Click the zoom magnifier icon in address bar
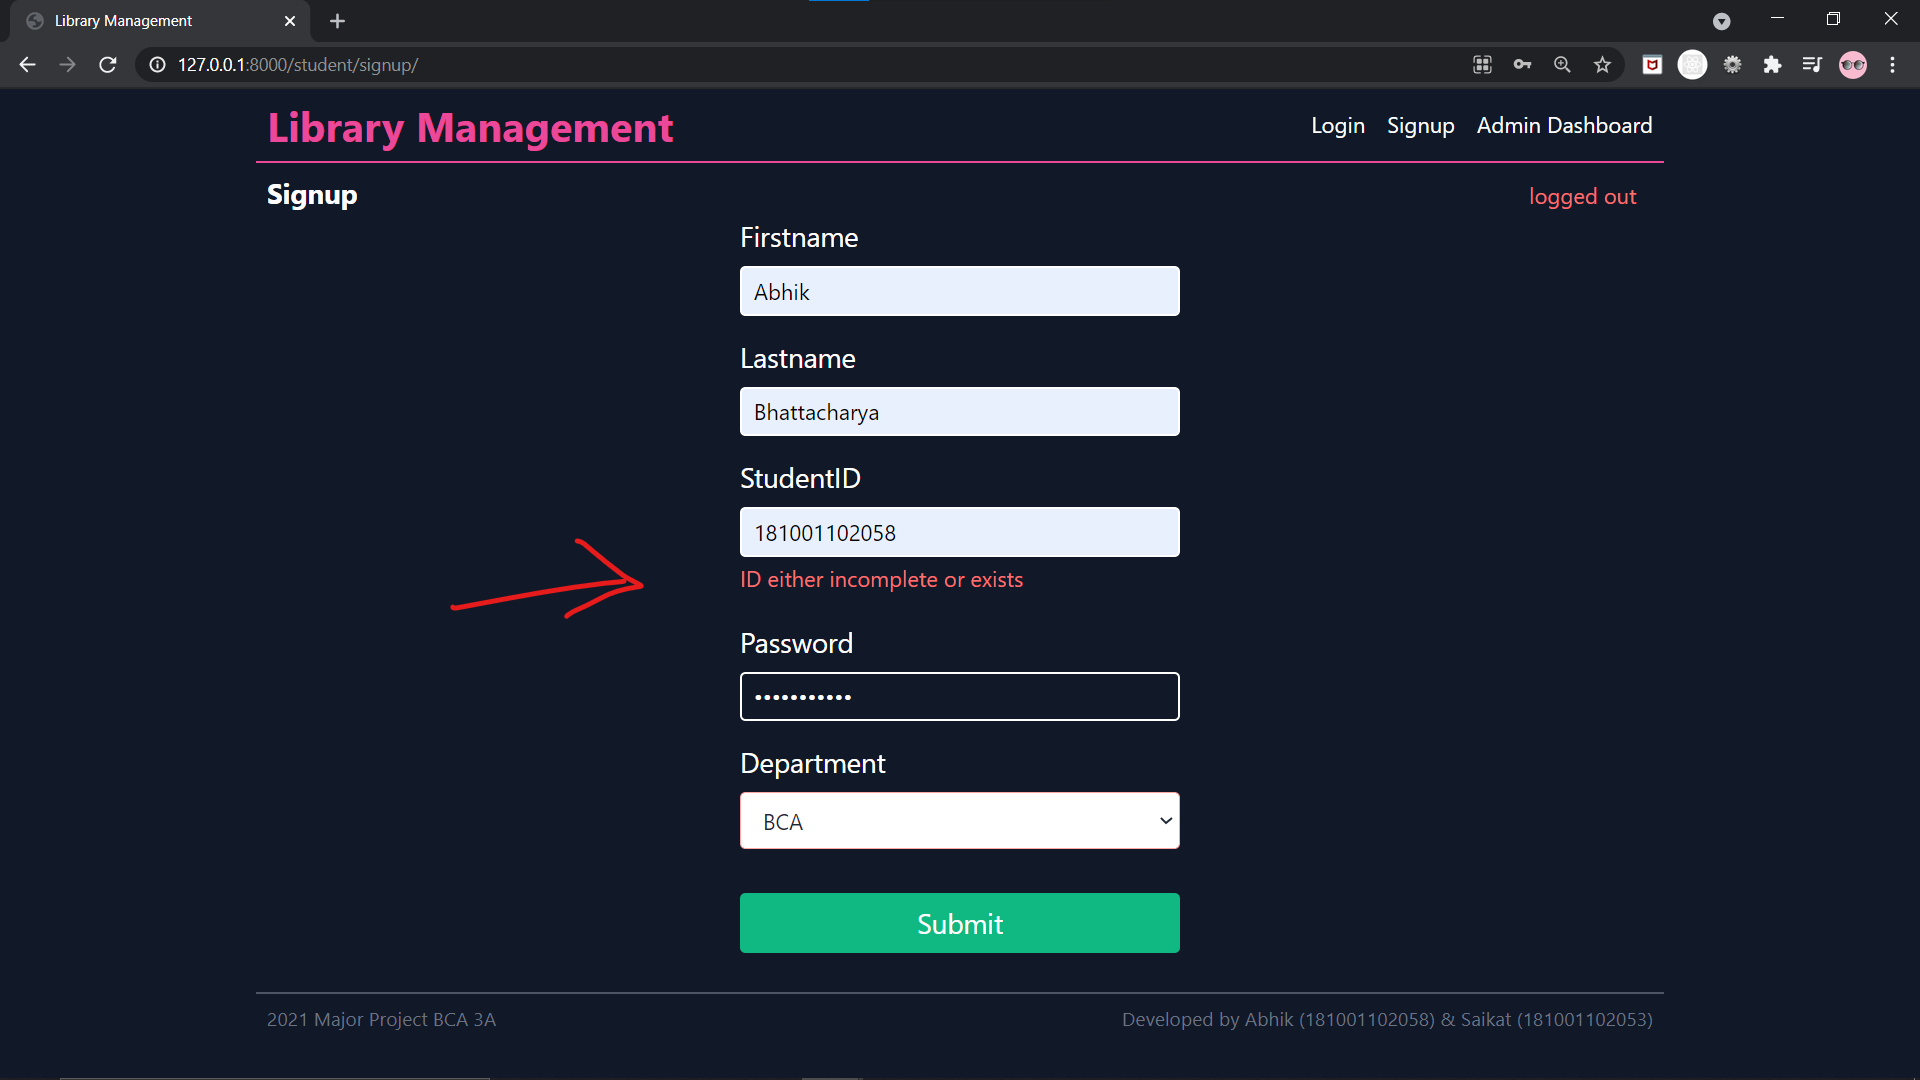The height and width of the screenshot is (1080, 1920). coord(1562,65)
